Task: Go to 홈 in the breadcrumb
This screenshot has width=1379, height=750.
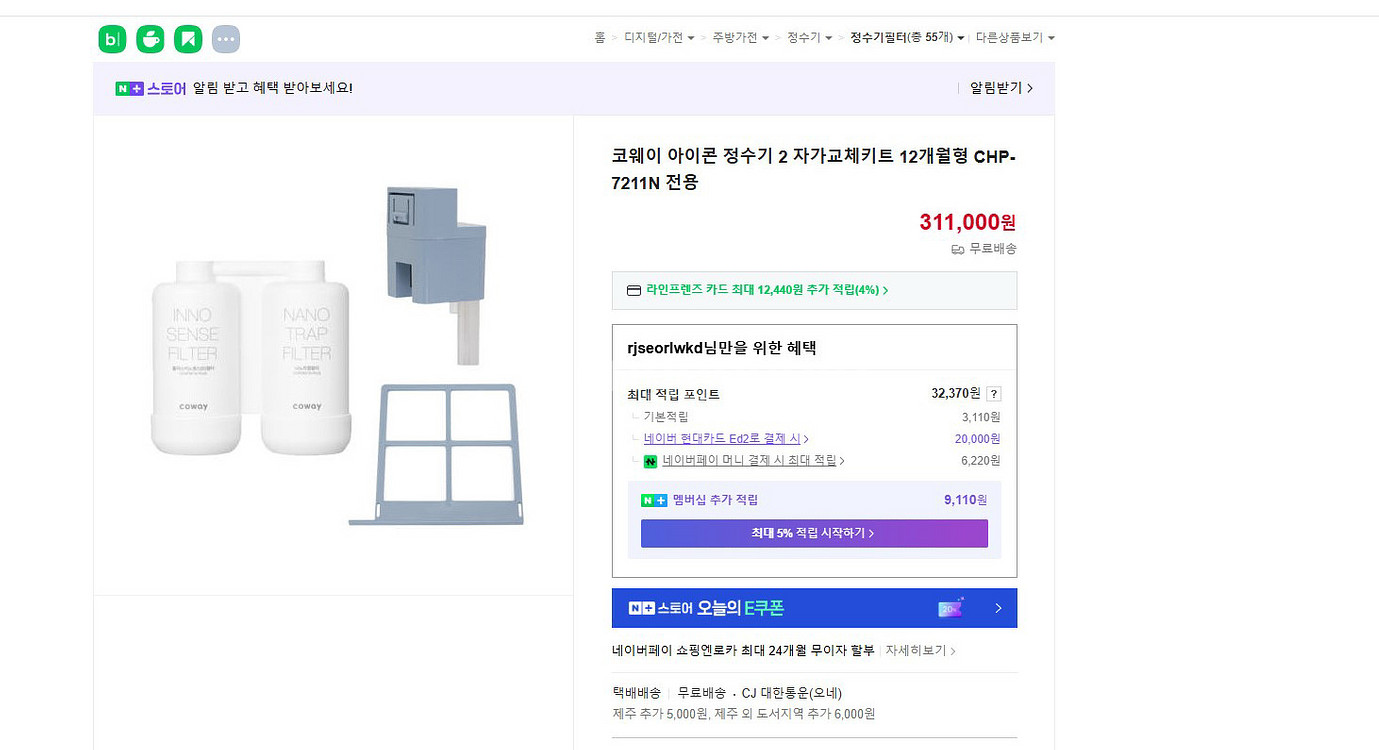Action: [x=600, y=38]
